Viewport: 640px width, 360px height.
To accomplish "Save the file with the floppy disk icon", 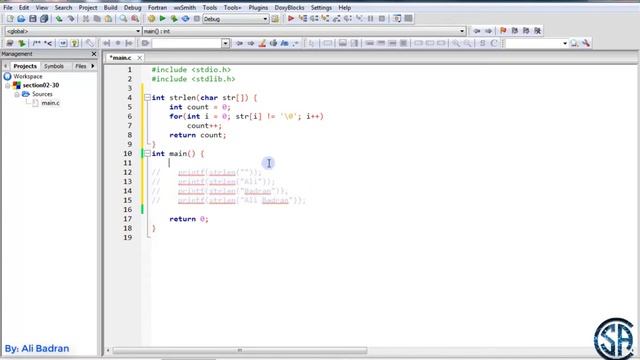I will pos(33,19).
